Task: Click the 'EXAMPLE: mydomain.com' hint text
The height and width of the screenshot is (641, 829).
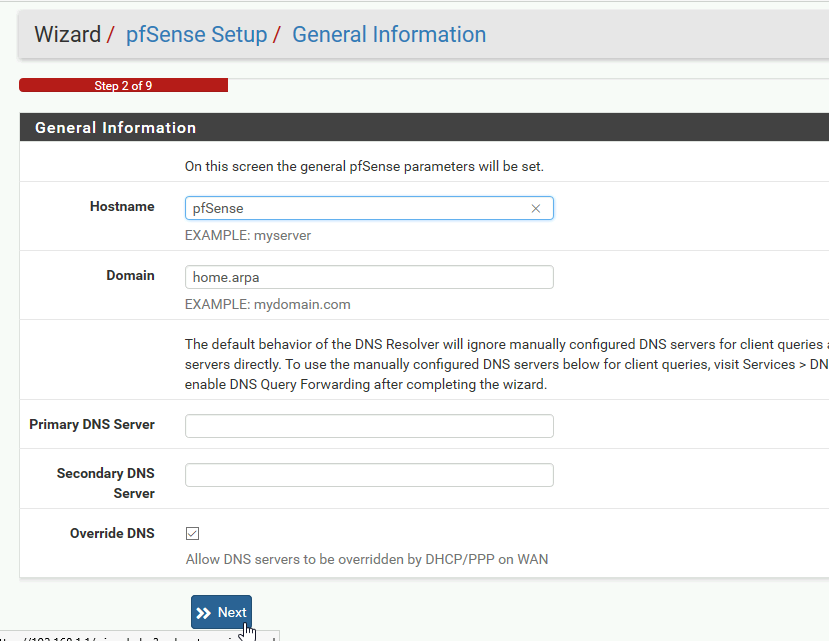Action: click(268, 305)
